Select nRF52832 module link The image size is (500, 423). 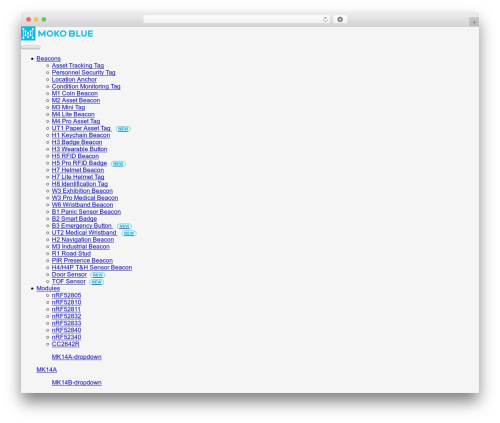tap(66, 317)
